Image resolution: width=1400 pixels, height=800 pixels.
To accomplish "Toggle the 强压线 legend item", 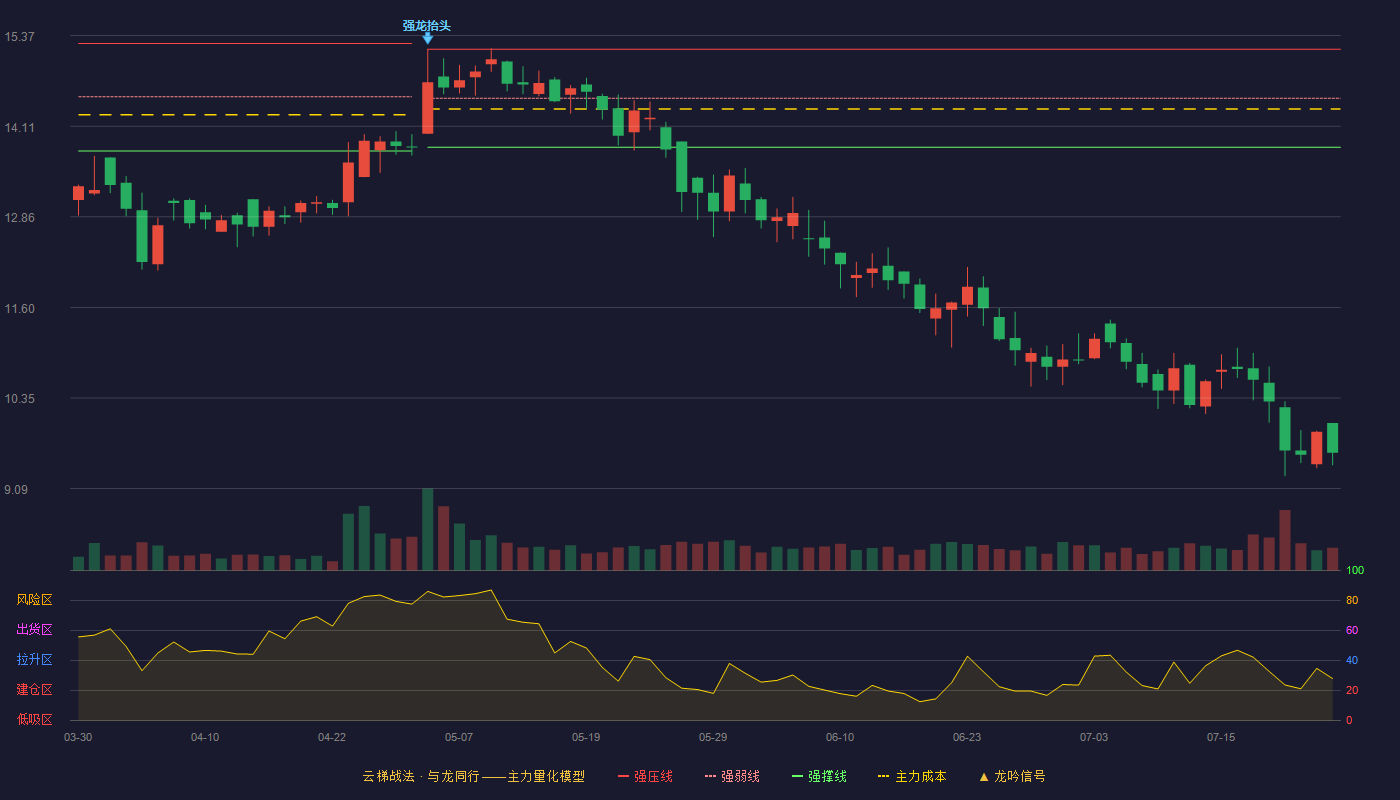I will click(x=645, y=776).
